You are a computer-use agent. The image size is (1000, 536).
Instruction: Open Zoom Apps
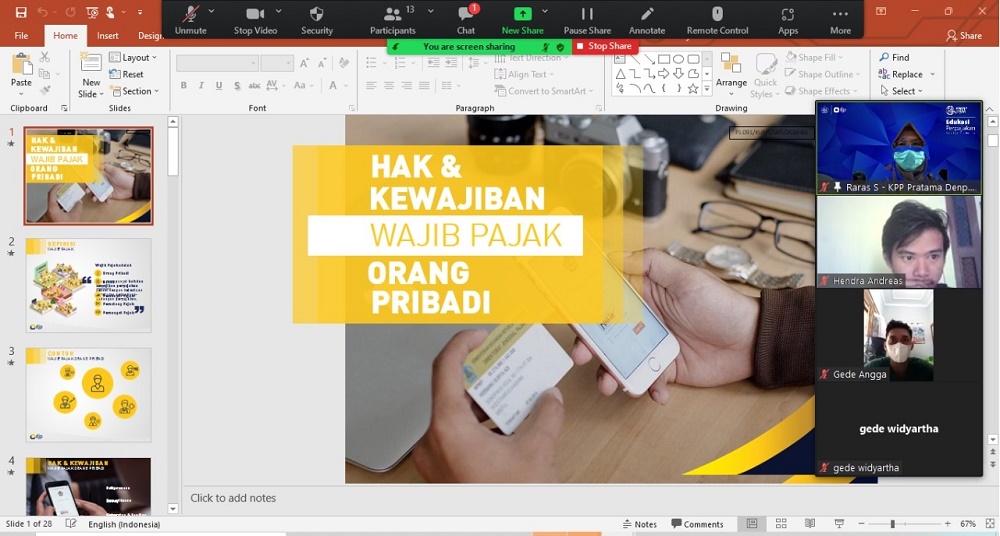pyautogui.click(x=788, y=20)
